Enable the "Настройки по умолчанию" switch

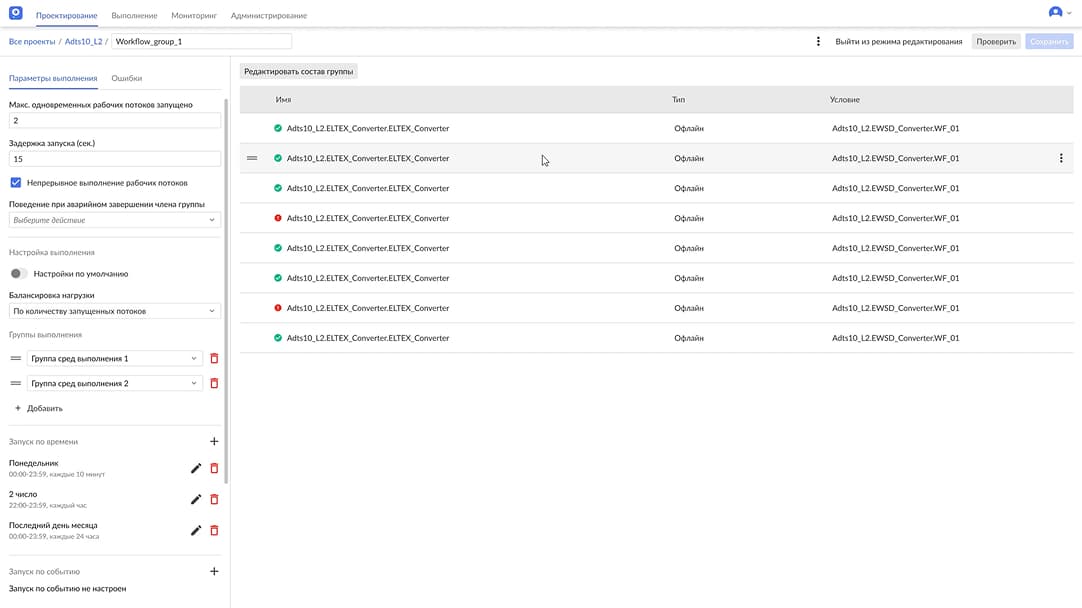[20, 272]
